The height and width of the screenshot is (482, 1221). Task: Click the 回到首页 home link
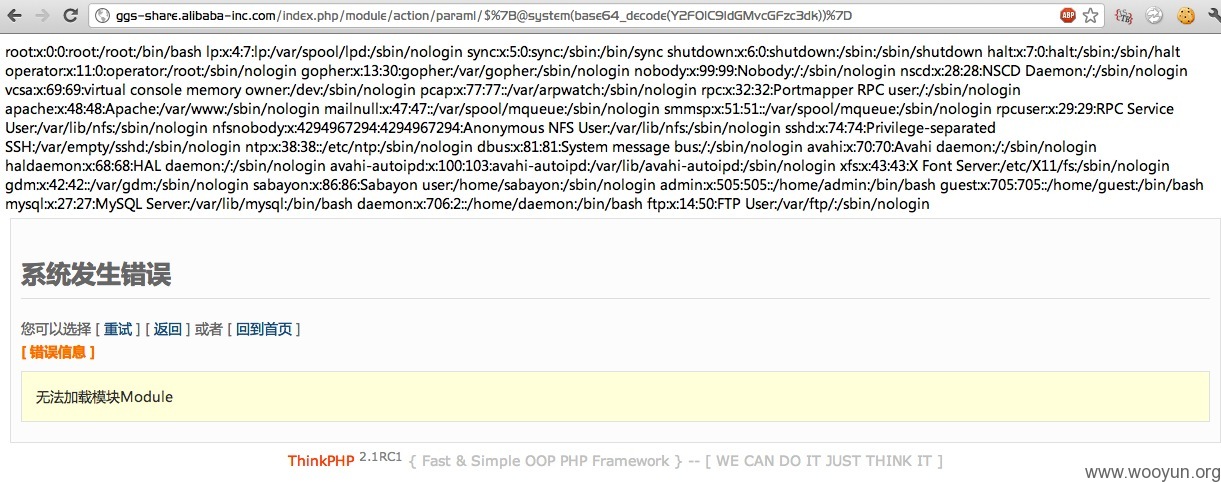264,329
